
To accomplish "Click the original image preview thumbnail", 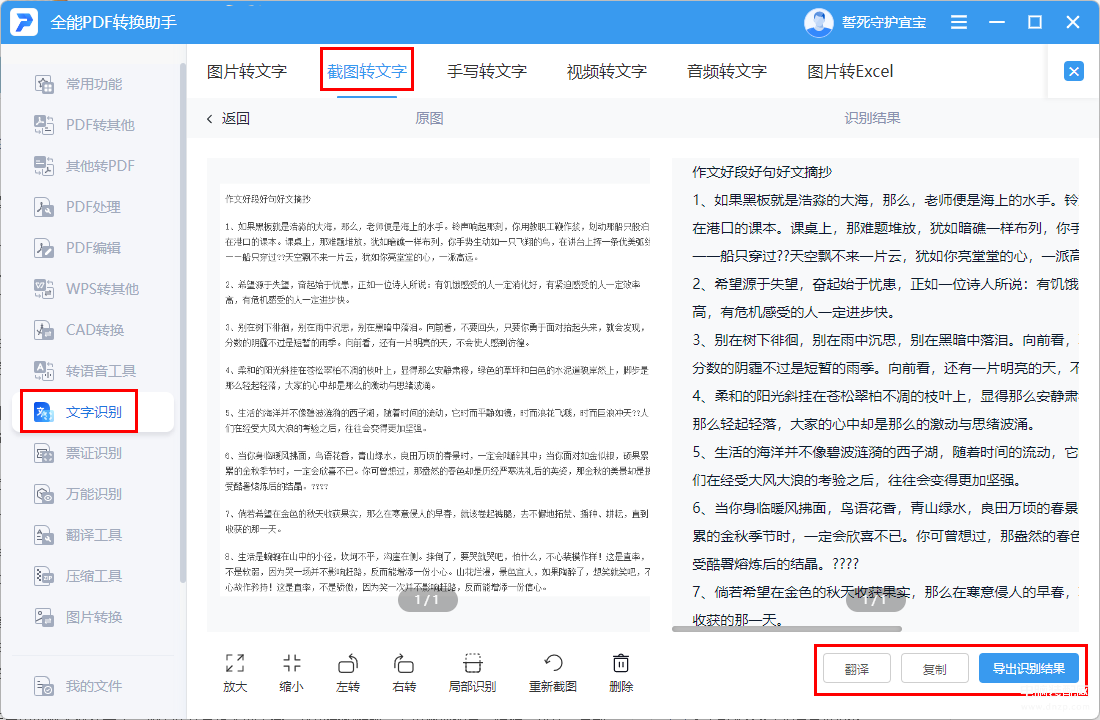I will click(435, 389).
